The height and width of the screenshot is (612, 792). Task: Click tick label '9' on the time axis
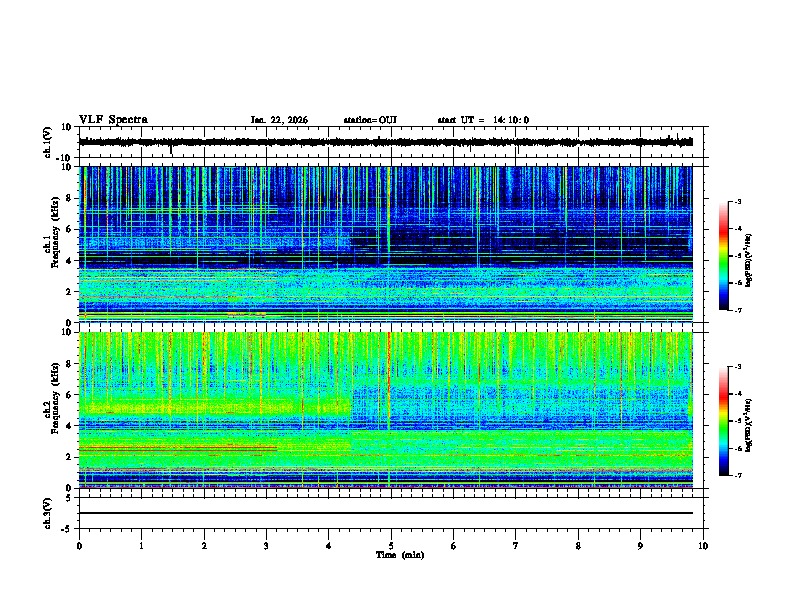point(640,546)
